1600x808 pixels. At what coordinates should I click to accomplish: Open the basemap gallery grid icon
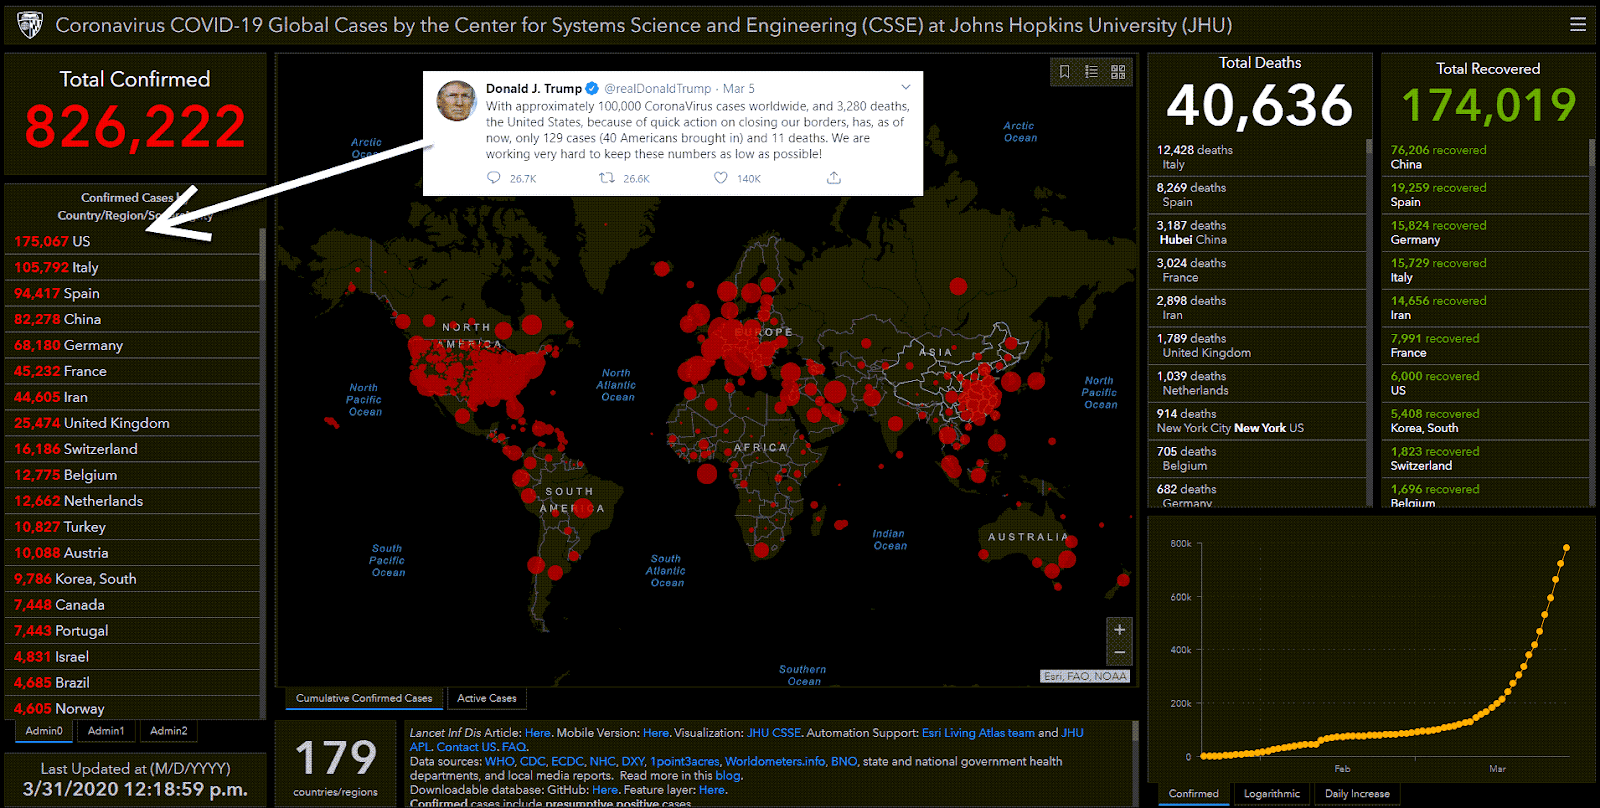pyautogui.click(x=1118, y=72)
